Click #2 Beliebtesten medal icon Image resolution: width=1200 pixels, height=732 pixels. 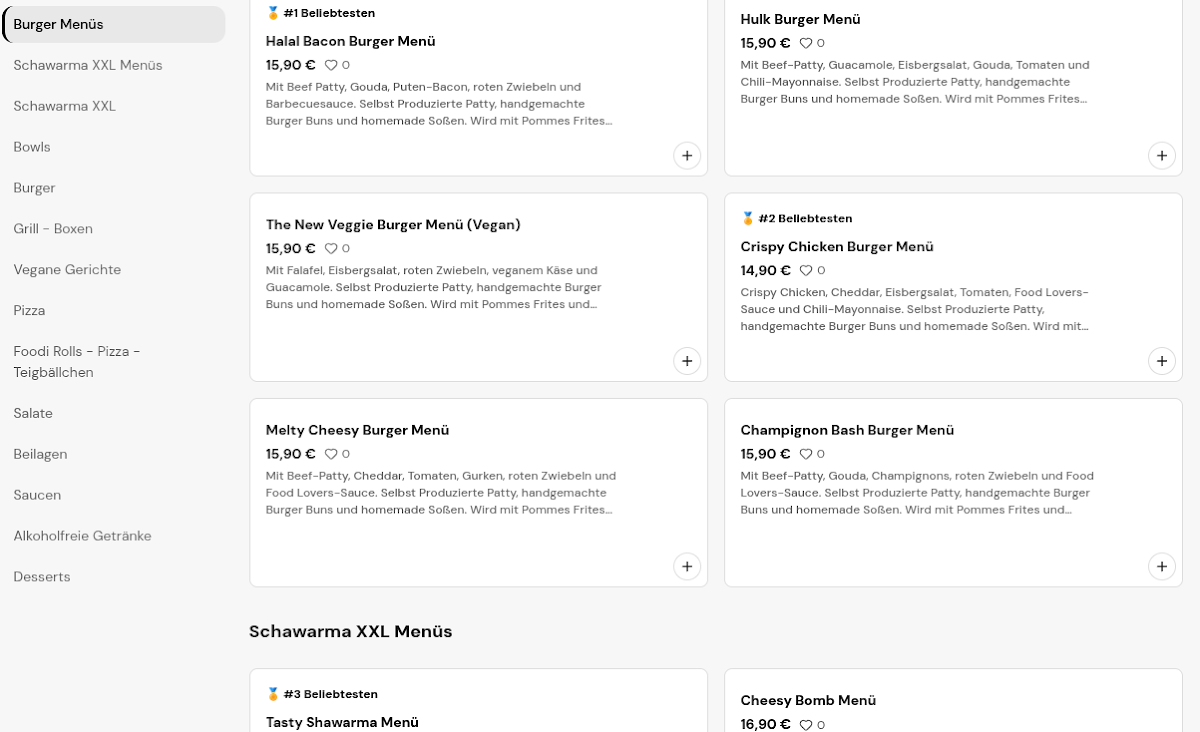click(x=748, y=218)
